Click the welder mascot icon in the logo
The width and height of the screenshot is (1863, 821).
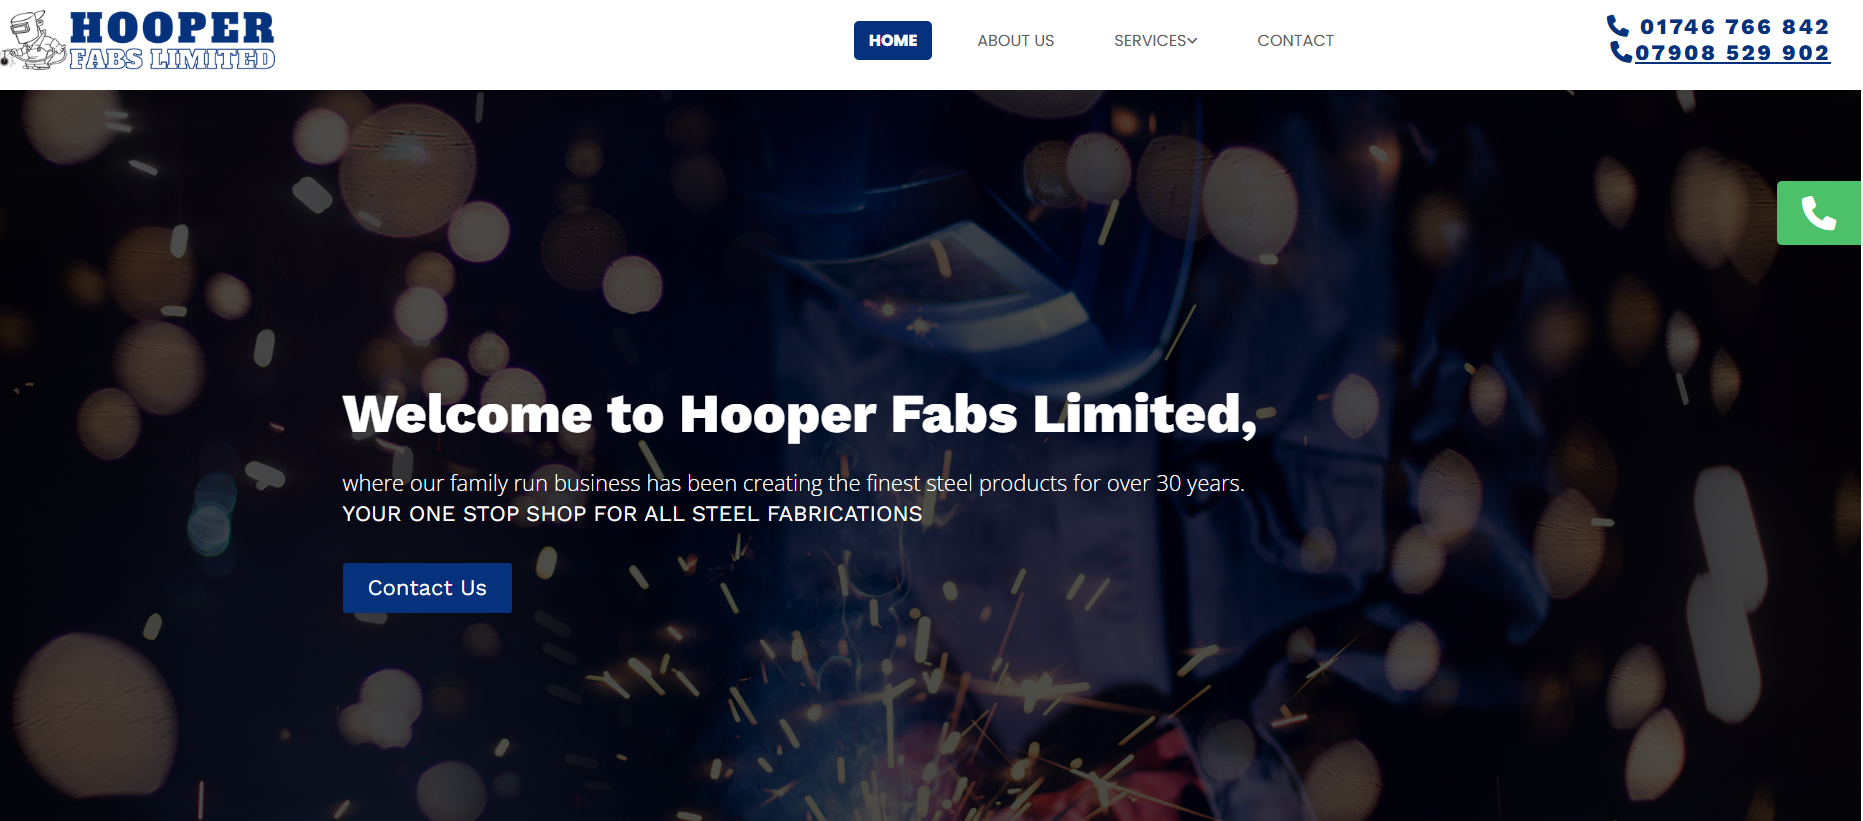coord(34,40)
